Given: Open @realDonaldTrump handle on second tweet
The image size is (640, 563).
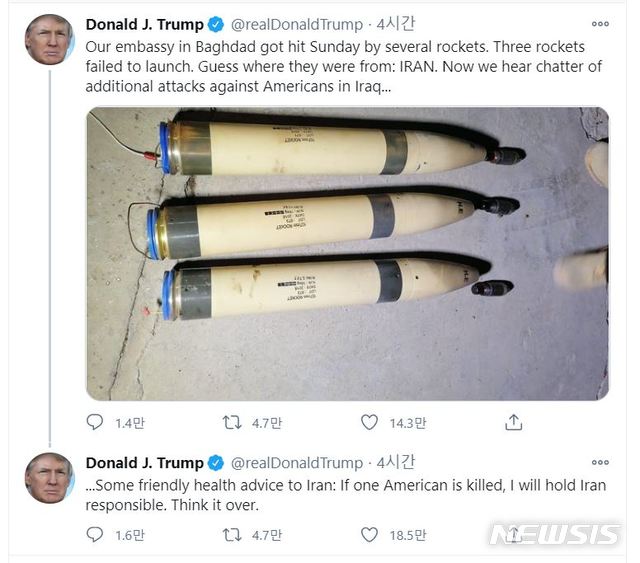Looking at the screenshot, I should pos(297,463).
